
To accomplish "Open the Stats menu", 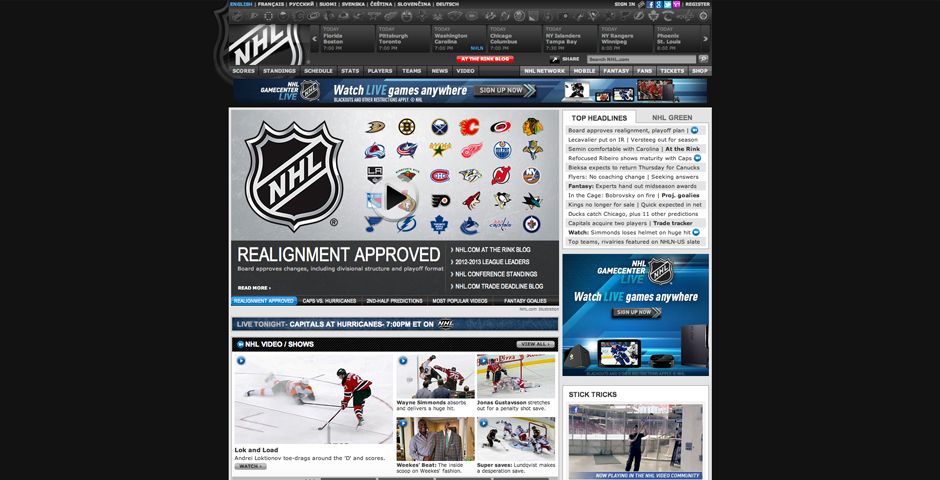I will 350,71.
